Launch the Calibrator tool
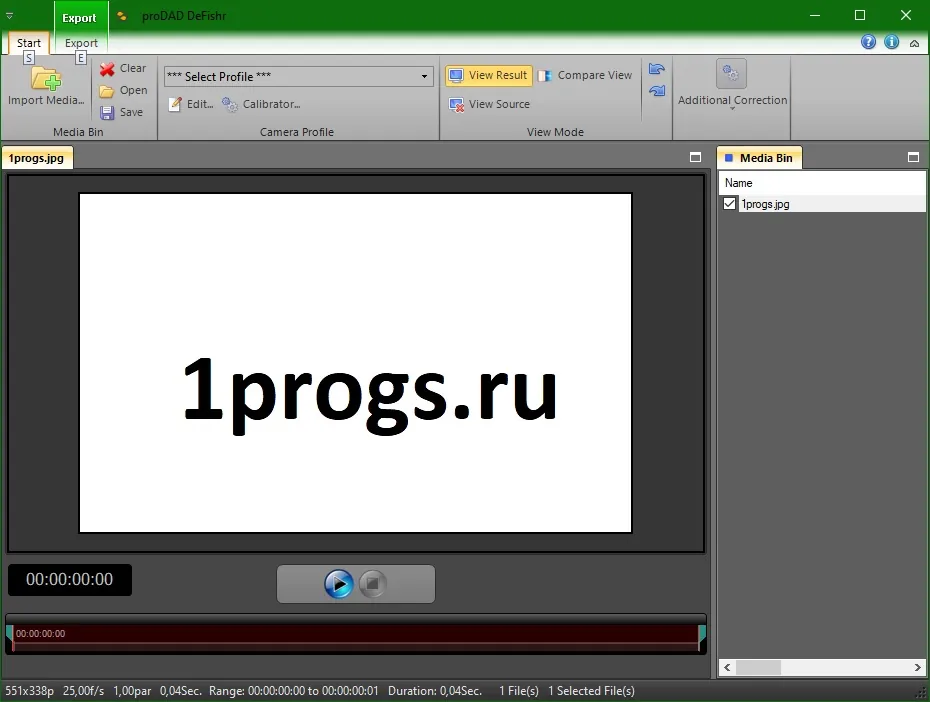Viewport: 930px width, 702px height. 262,104
